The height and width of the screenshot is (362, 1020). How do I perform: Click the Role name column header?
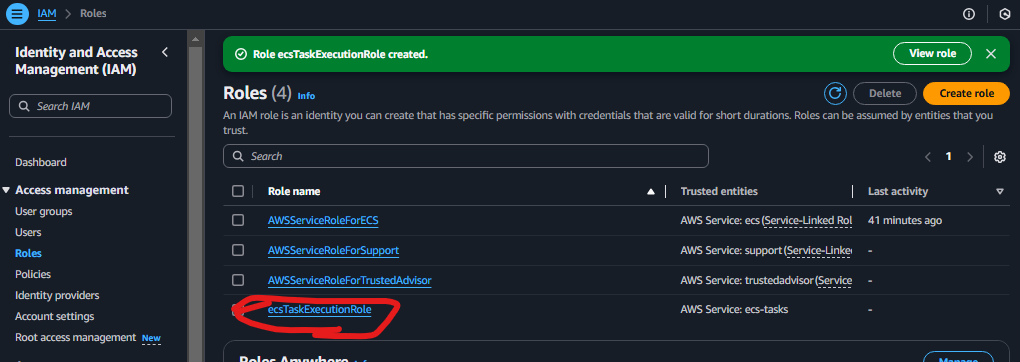click(294, 191)
